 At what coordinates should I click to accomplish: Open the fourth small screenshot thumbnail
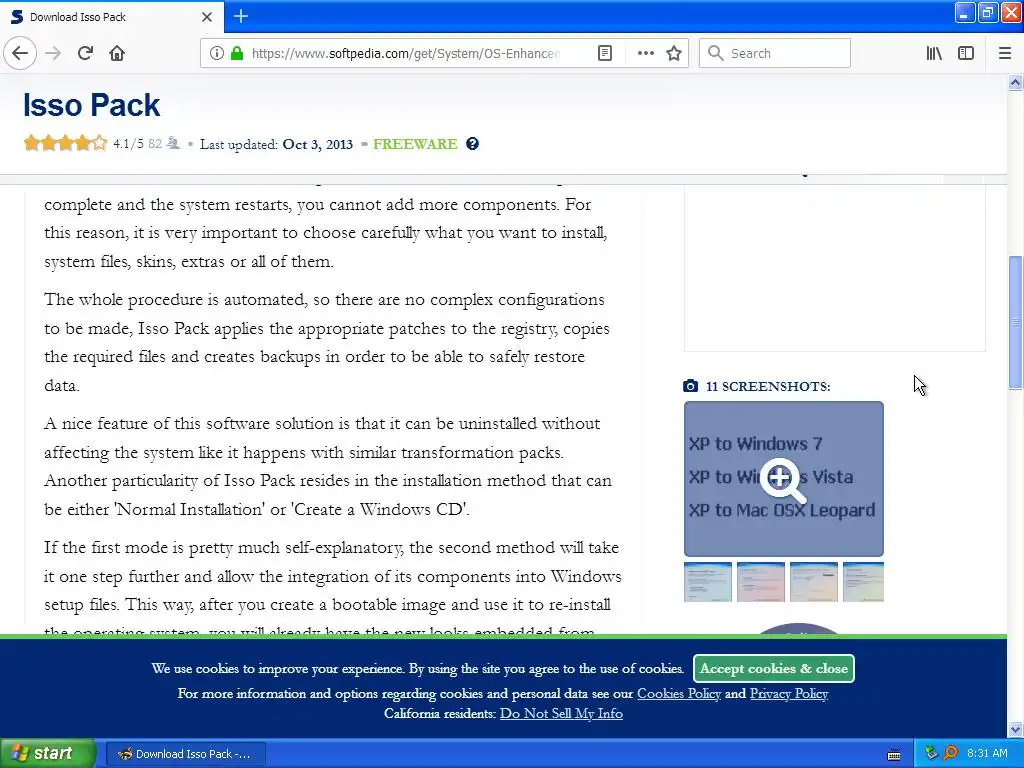[863, 581]
